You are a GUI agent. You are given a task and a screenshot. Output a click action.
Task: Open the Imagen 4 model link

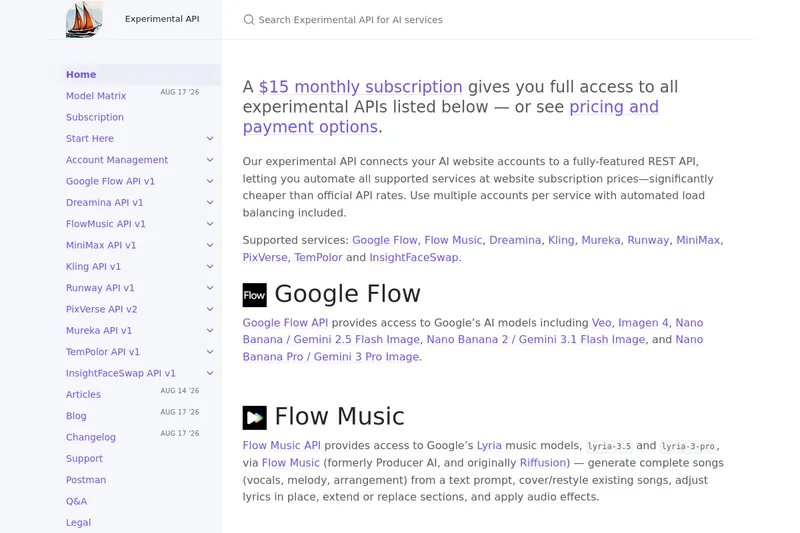pos(643,323)
